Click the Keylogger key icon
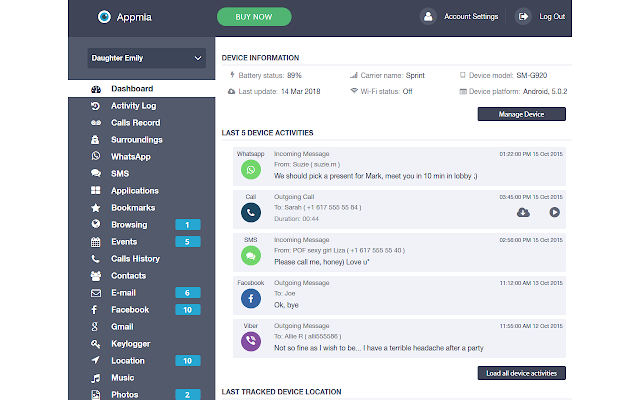This screenshot has height=400, width=640. click(x=96, y=344)
